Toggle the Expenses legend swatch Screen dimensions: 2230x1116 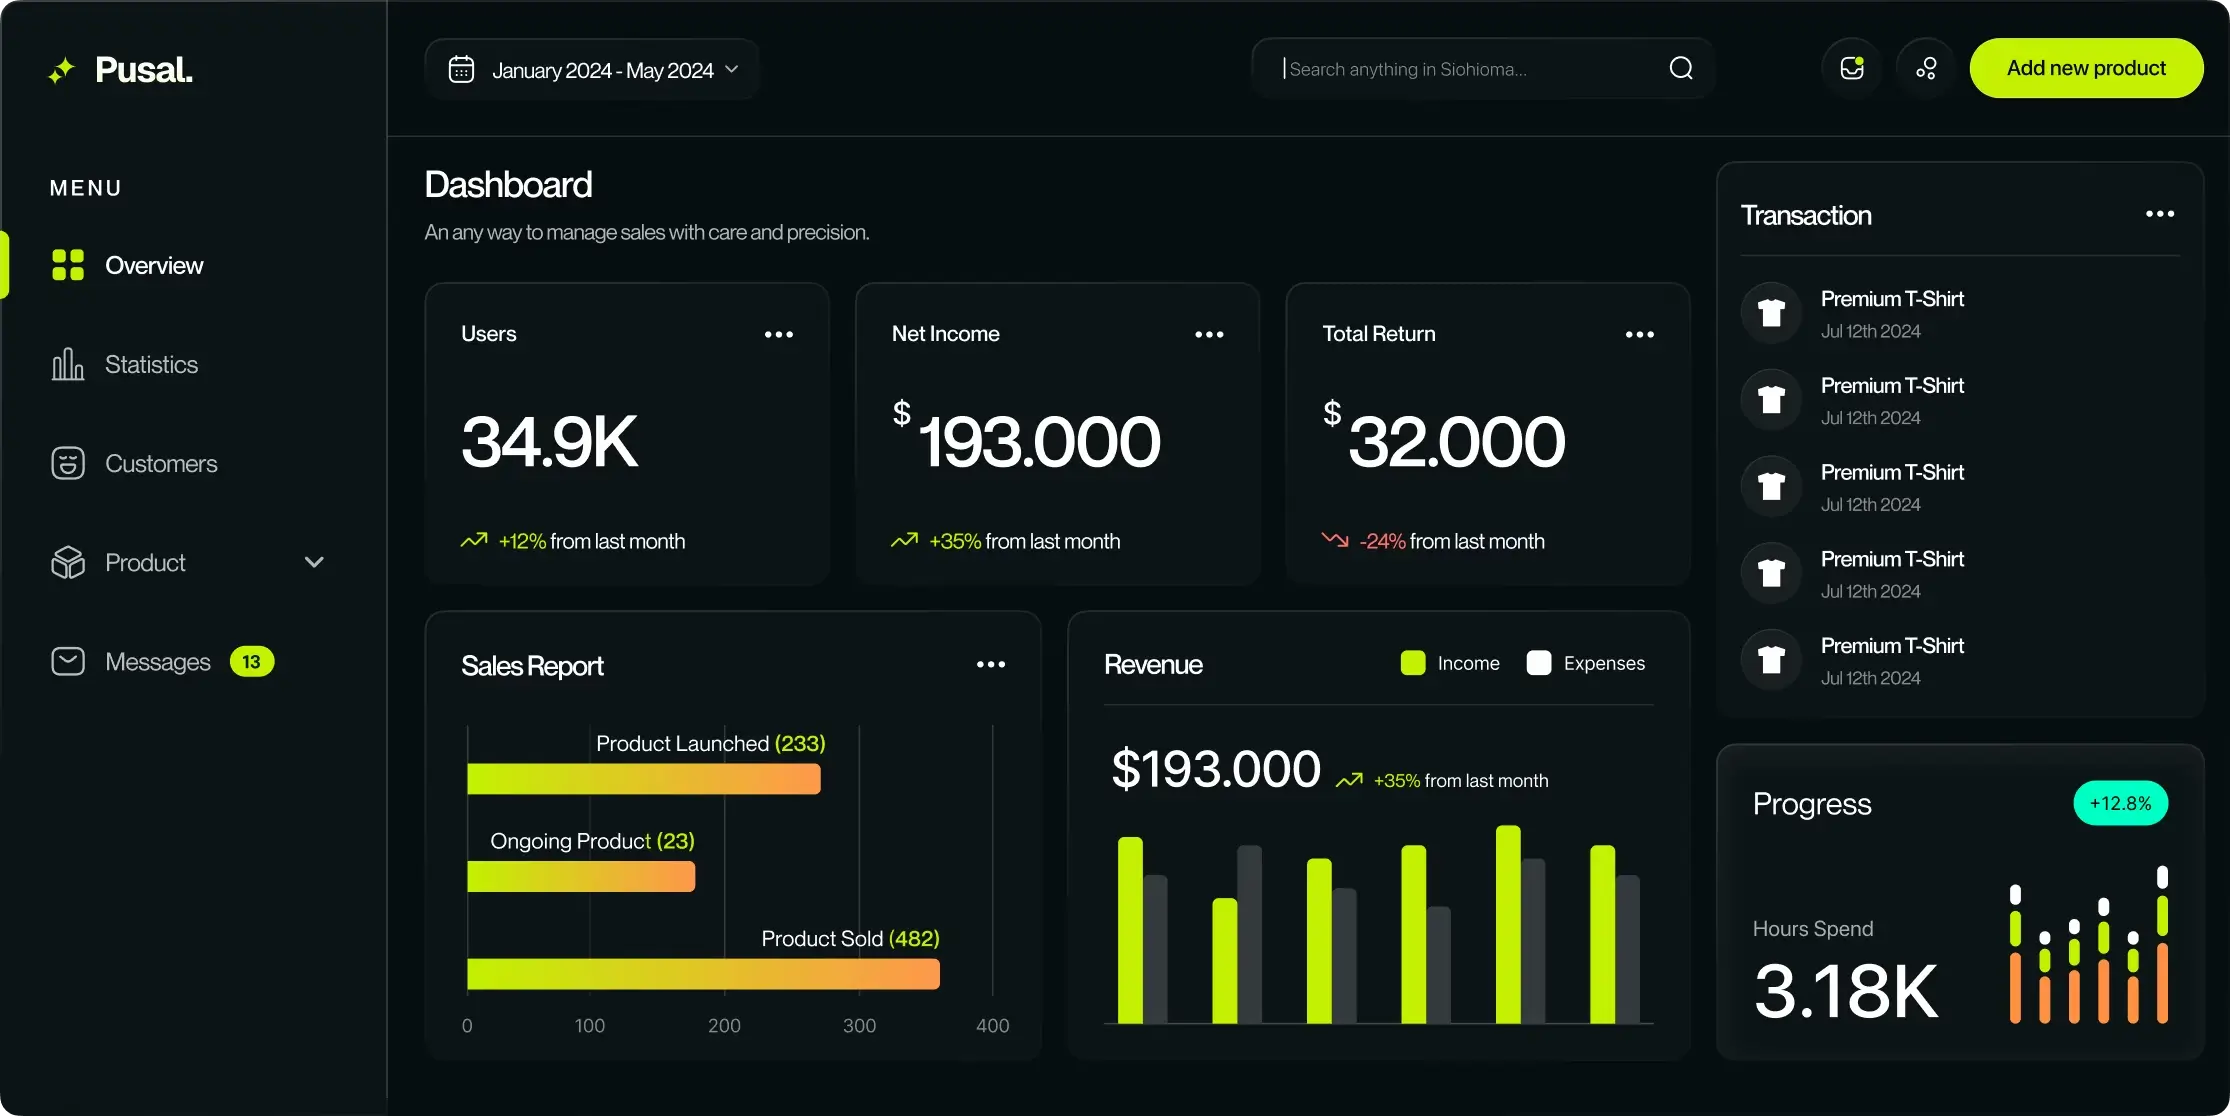(x=1539, y=663)
